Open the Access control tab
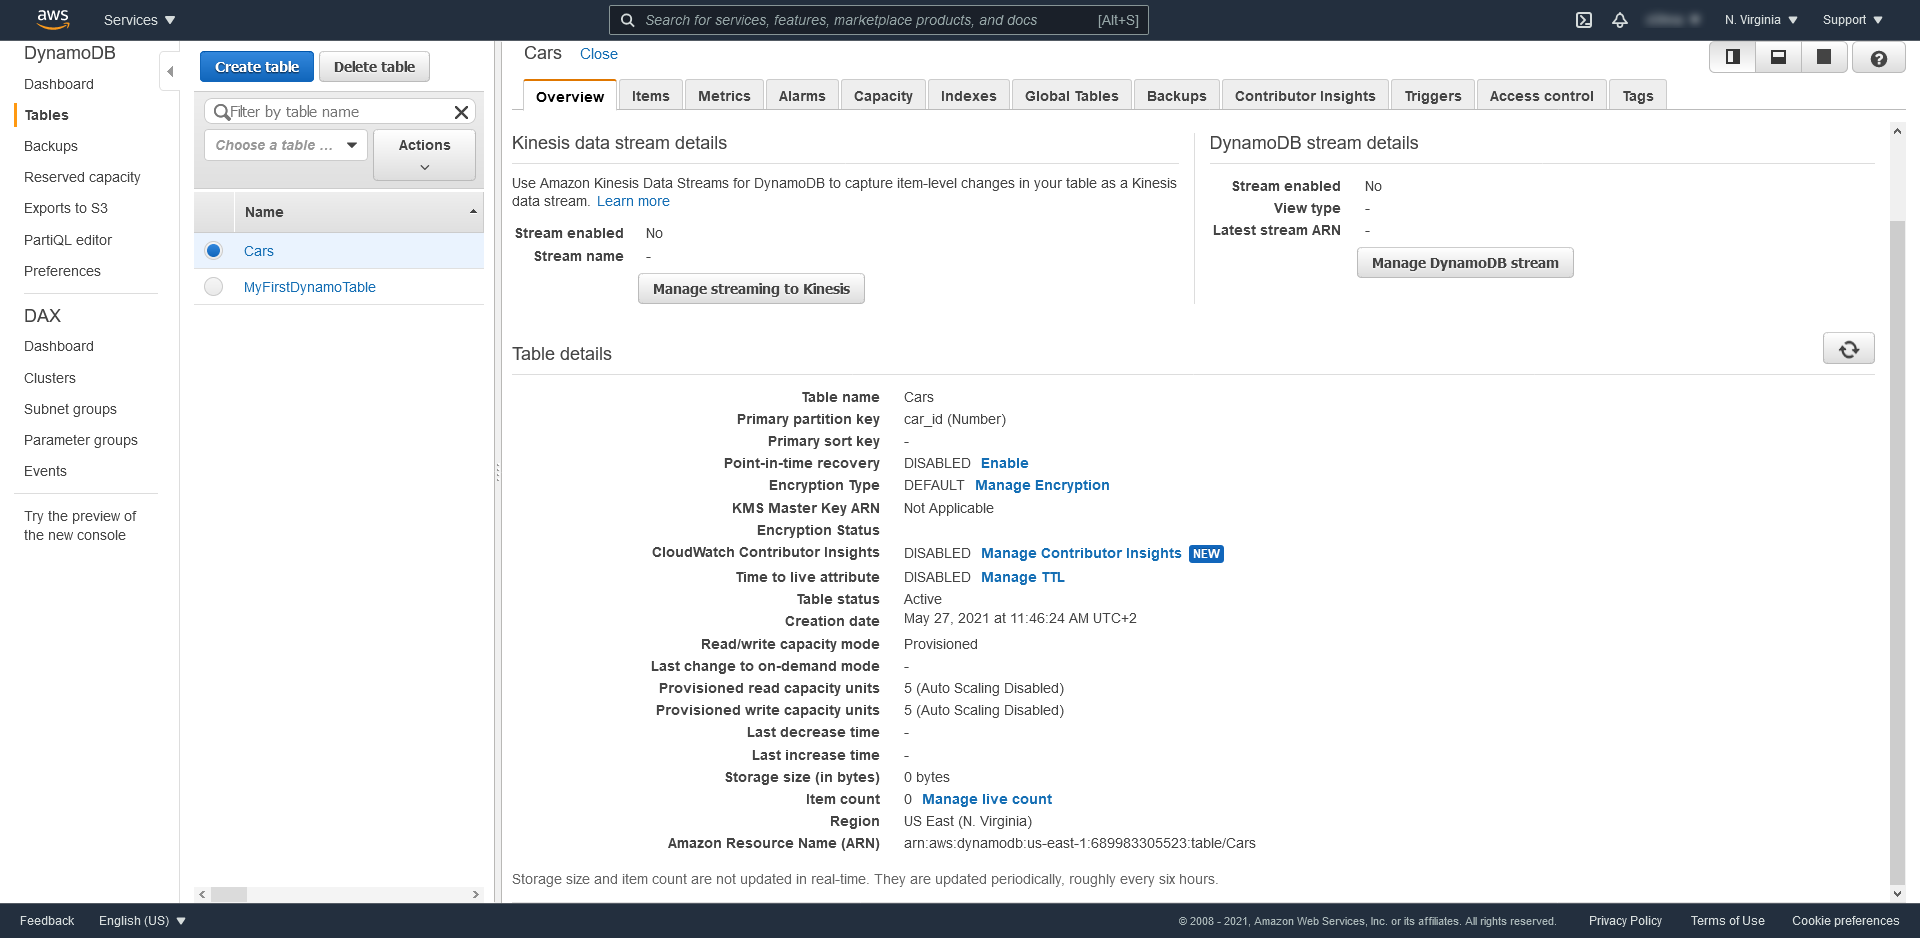The width and height of the screenshot is (1920, 938). click(1542, 96)
